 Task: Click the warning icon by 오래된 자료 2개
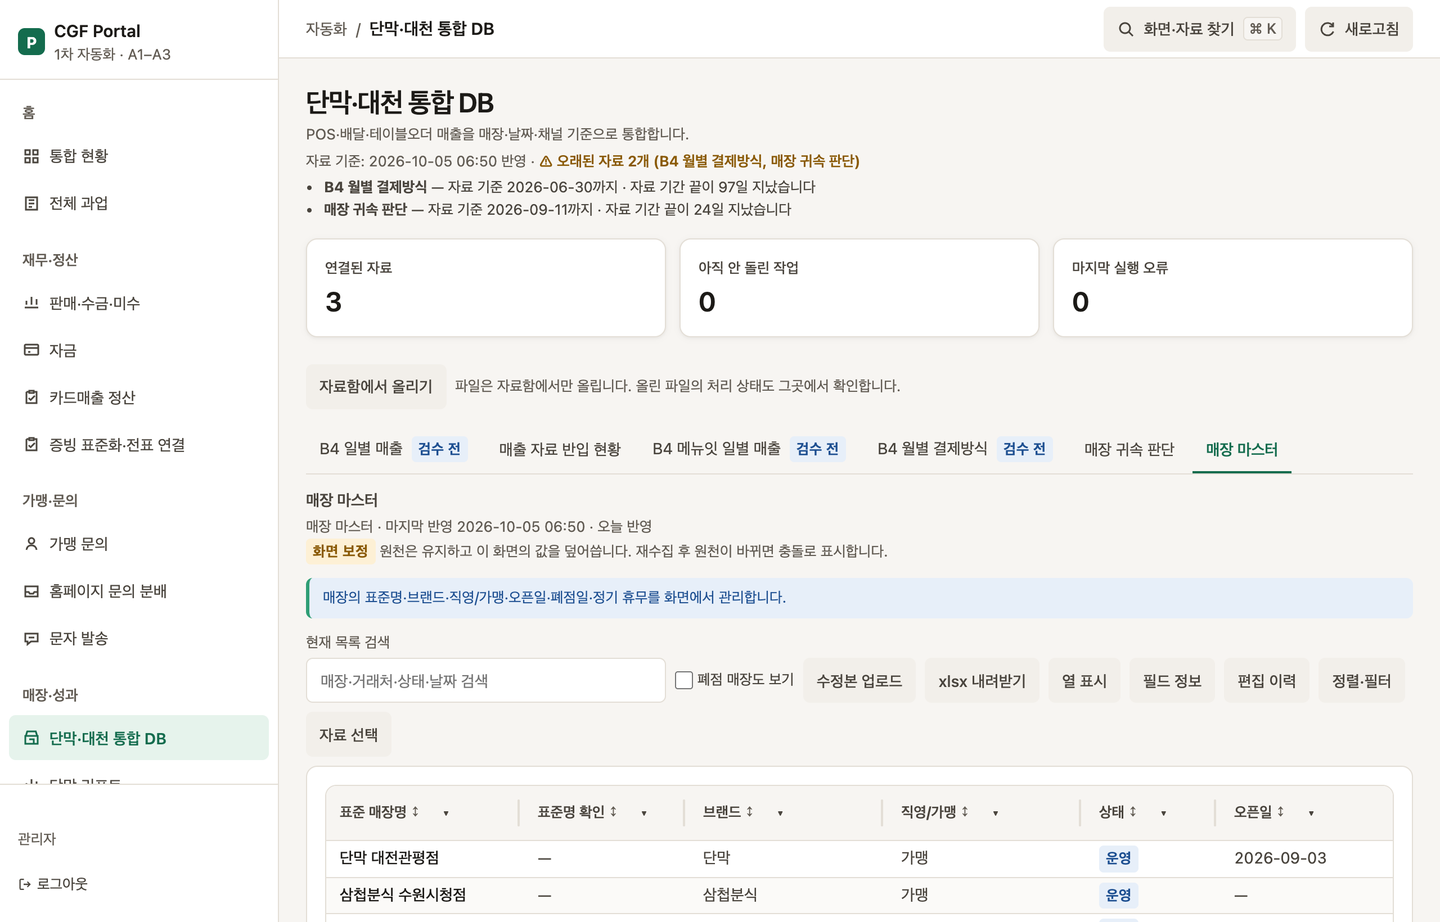click(x=546, y=161)
